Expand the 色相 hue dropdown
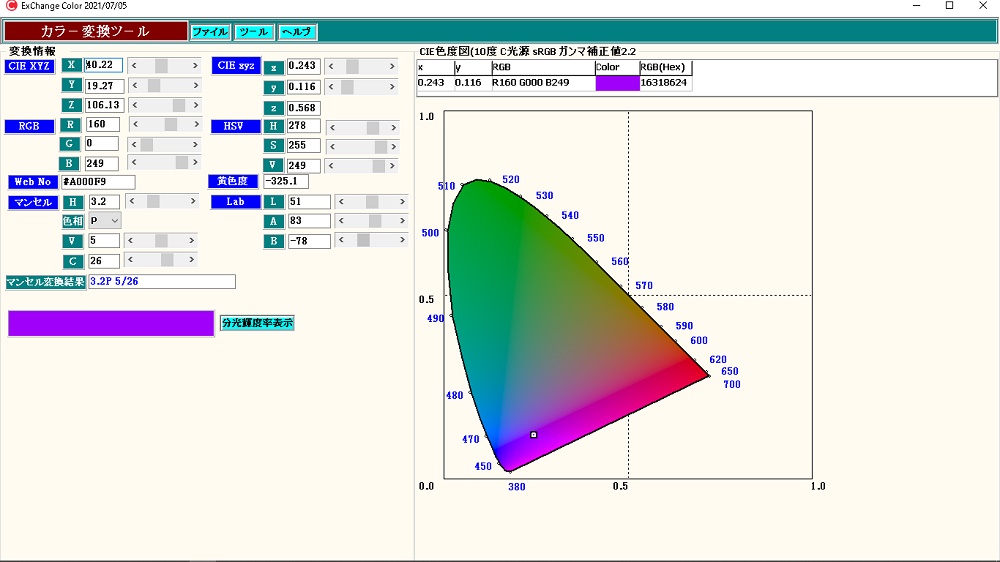This screenshot has height=562, width=1000. click(x=115, y=220)
